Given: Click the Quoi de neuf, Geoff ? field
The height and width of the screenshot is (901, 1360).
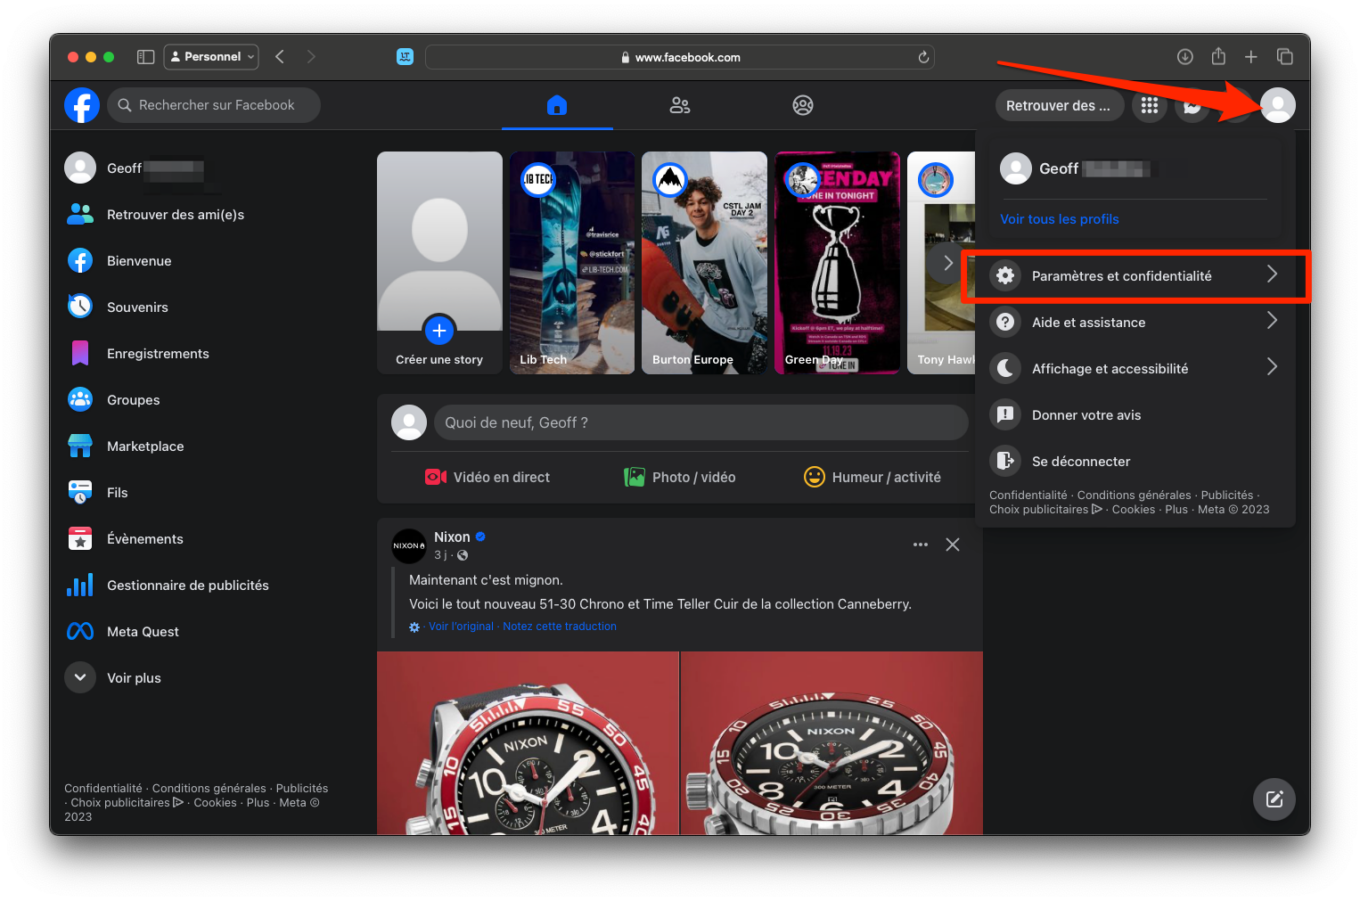Looking at the screenshot, I should tap(701, 422).
